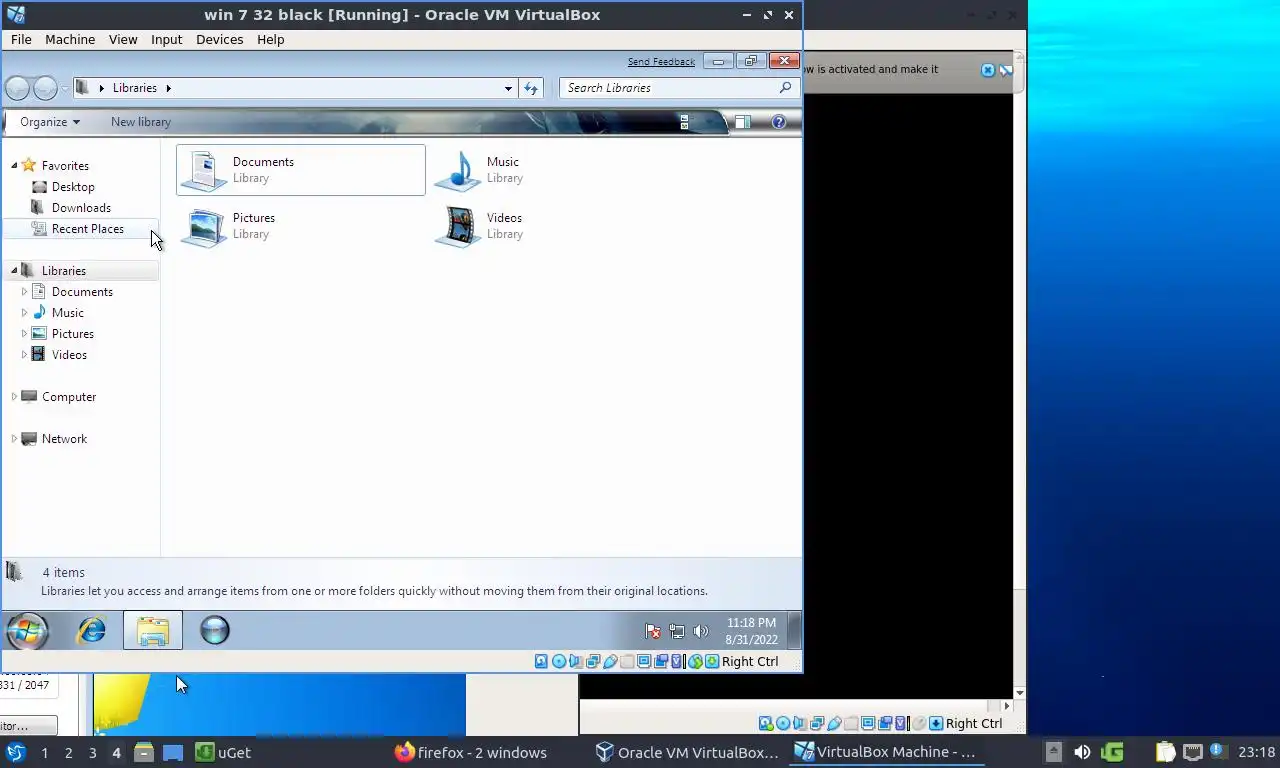Click keyboard capture arrow in rear VM window
The image size is (1280, 768).
pyautogui.click(x=936, y=723)
